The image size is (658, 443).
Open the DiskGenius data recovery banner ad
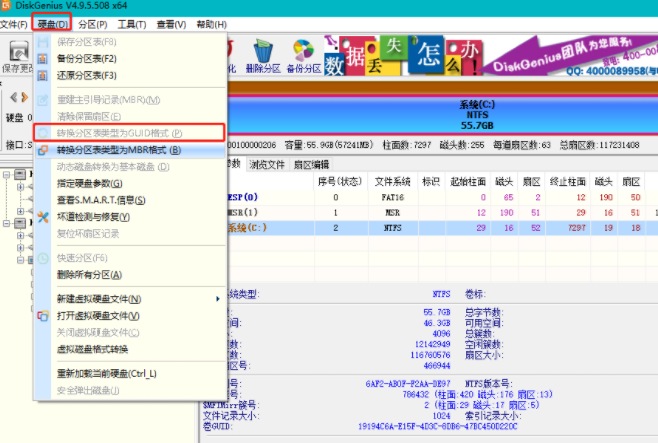pyautogui.click(x=490, y=55)
